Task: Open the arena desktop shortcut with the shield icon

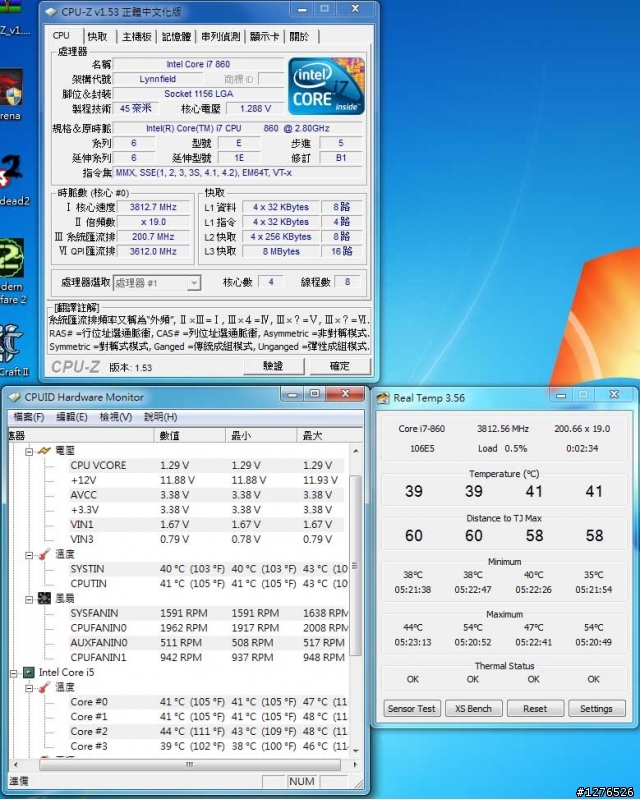Action: point(10,94)
